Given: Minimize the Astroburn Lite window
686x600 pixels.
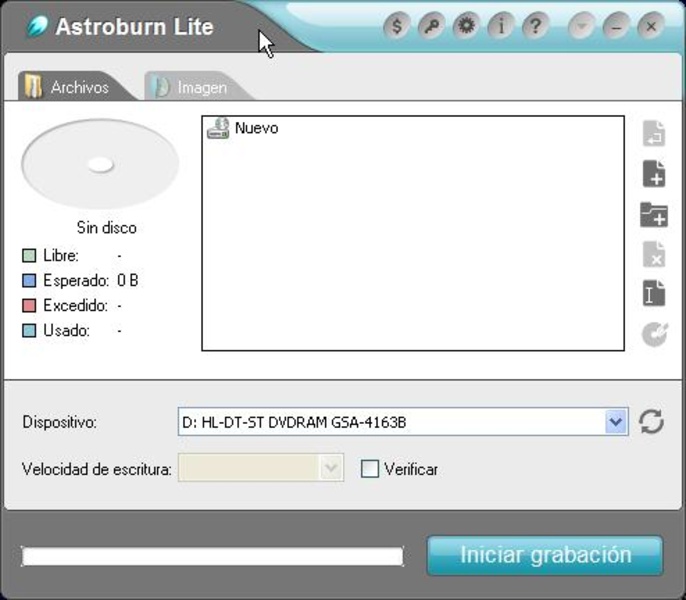Looking at the screenshot, I should point(616,26).
